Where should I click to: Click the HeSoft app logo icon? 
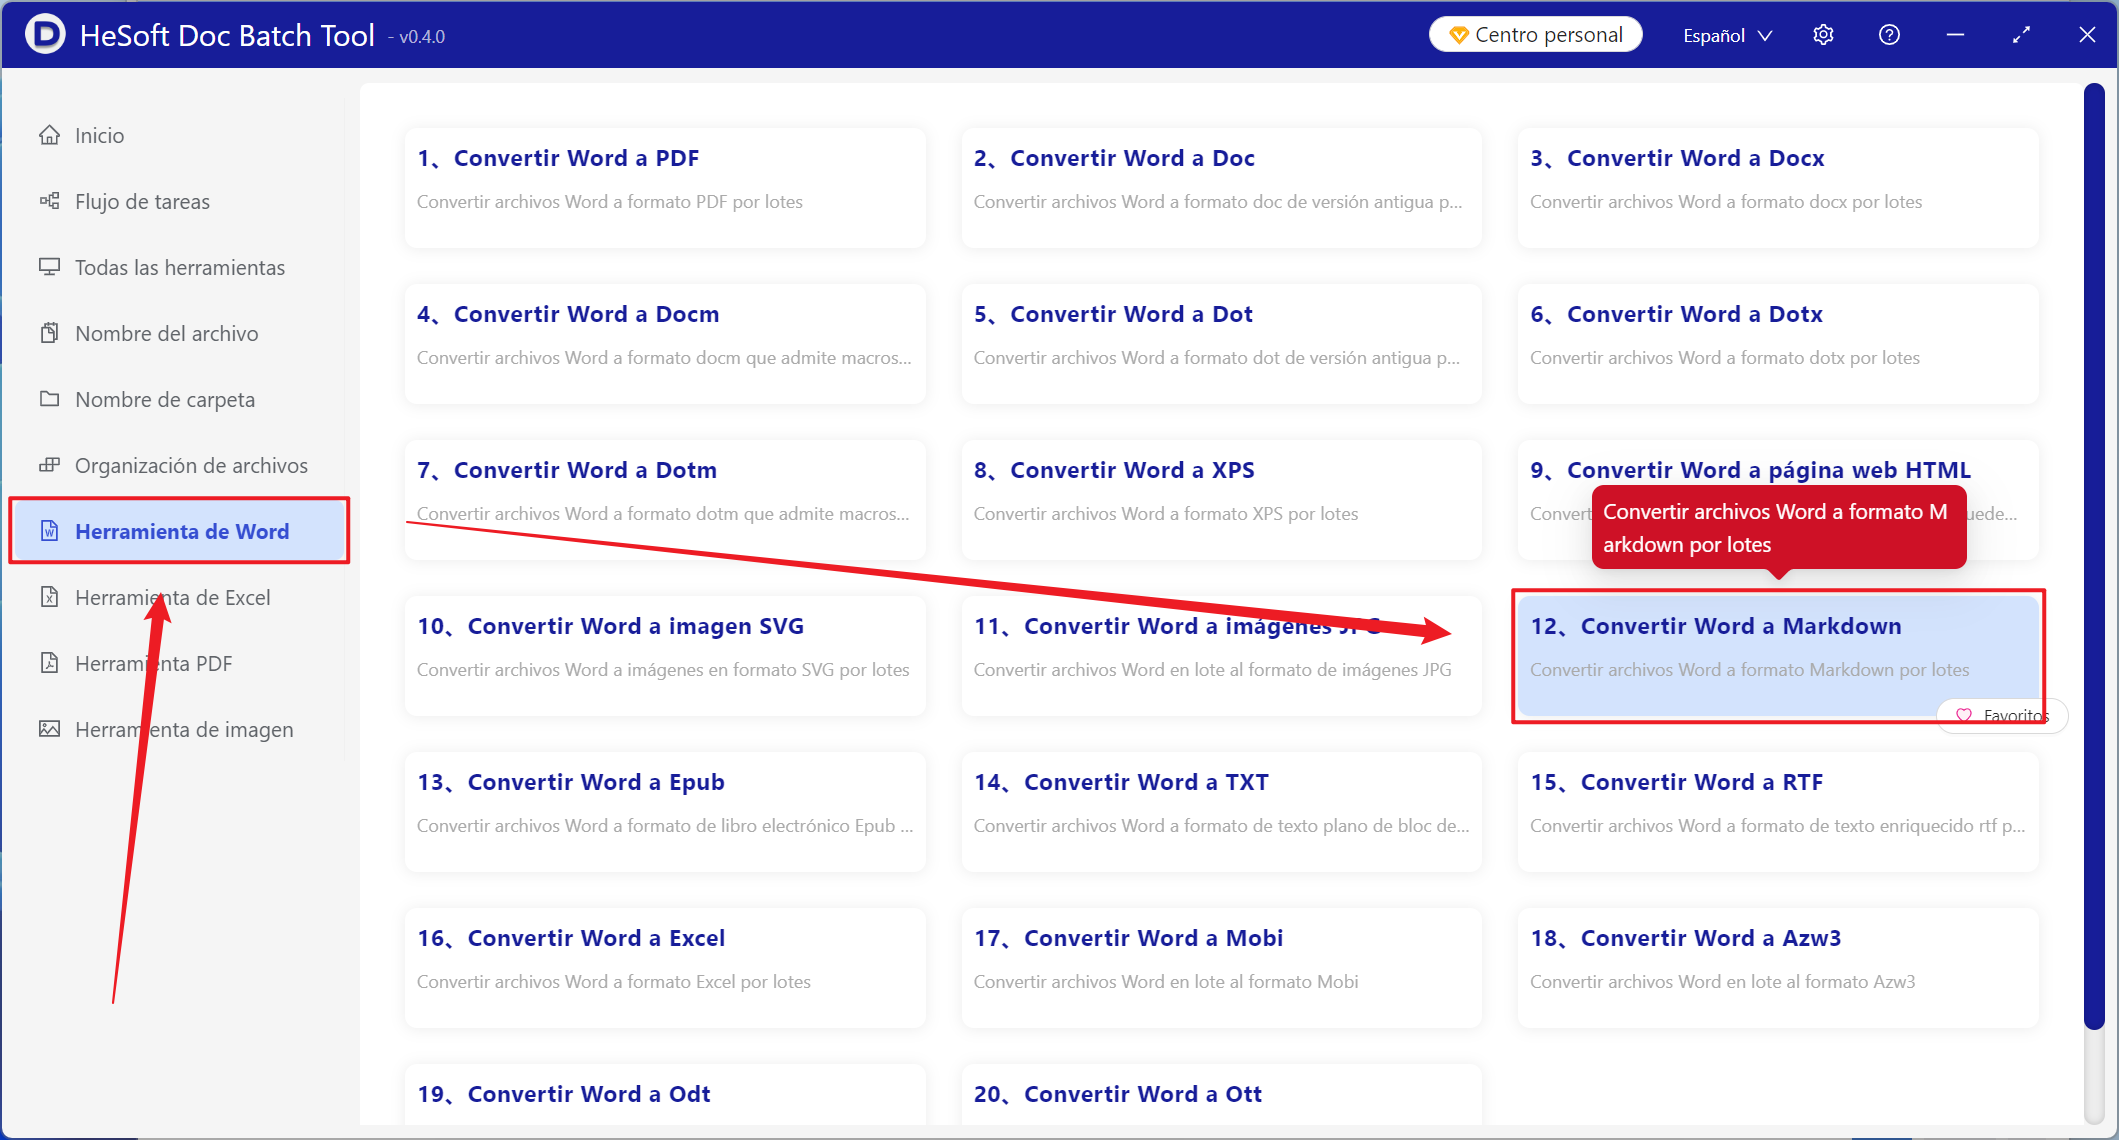coord(45,34)
